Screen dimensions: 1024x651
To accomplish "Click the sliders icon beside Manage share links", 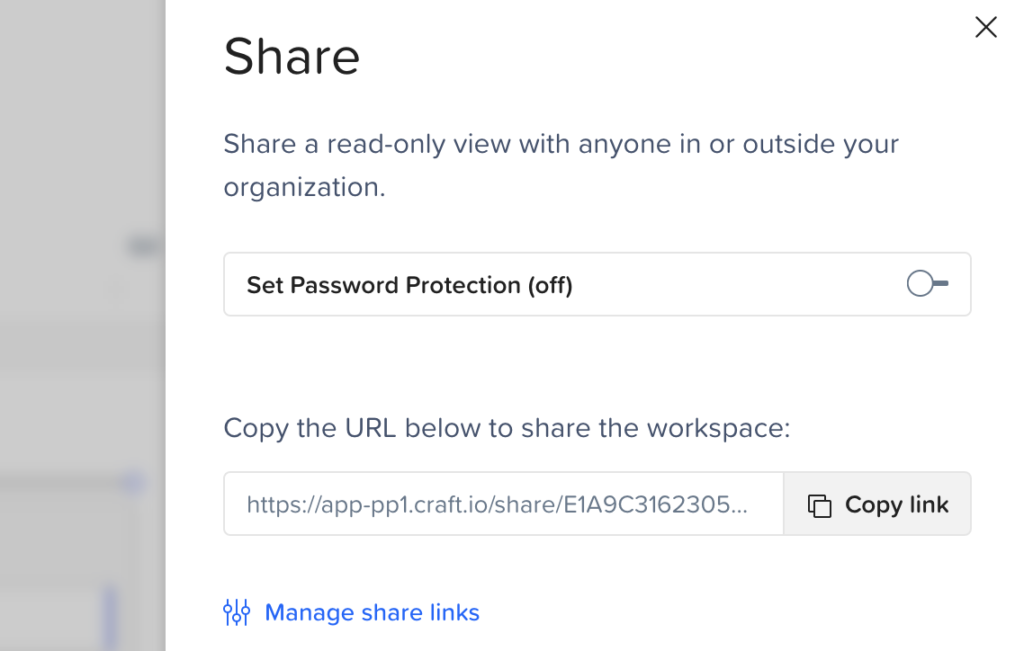I will point(236,612).
